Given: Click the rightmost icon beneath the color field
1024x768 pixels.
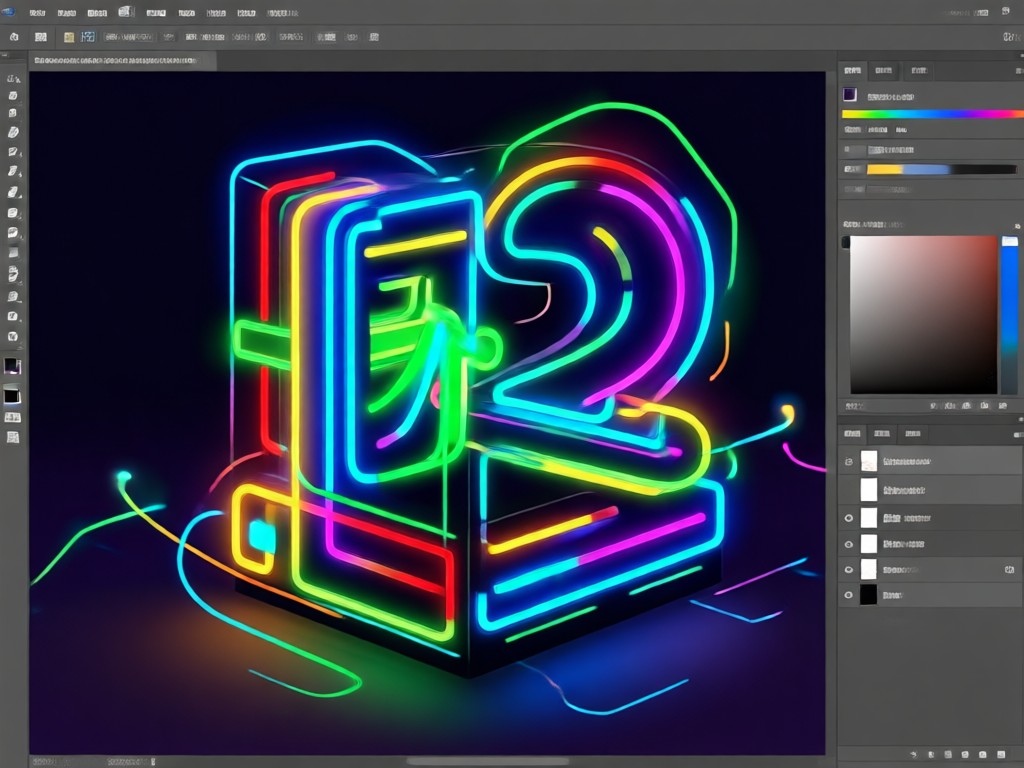Looking at the screenshot, I should pos(1002,406).
